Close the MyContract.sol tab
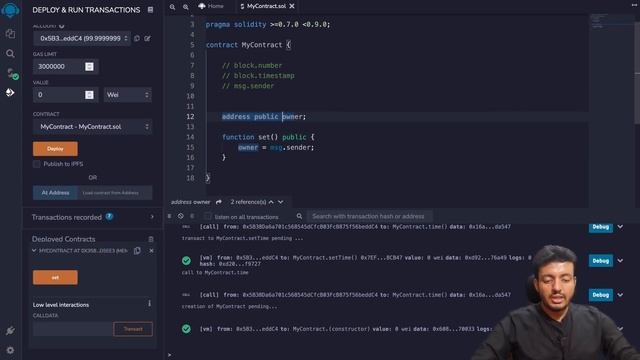The width and height of the screenshot is (640, 360). tap(292, 6)
